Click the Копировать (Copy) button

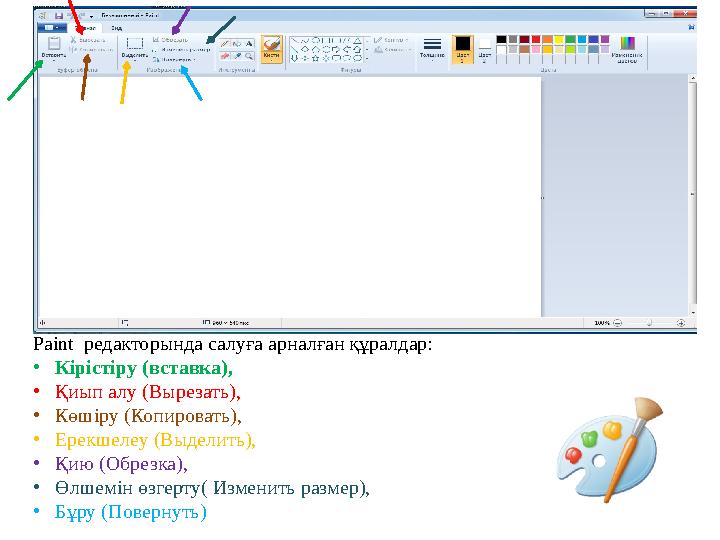click(91, 49)
